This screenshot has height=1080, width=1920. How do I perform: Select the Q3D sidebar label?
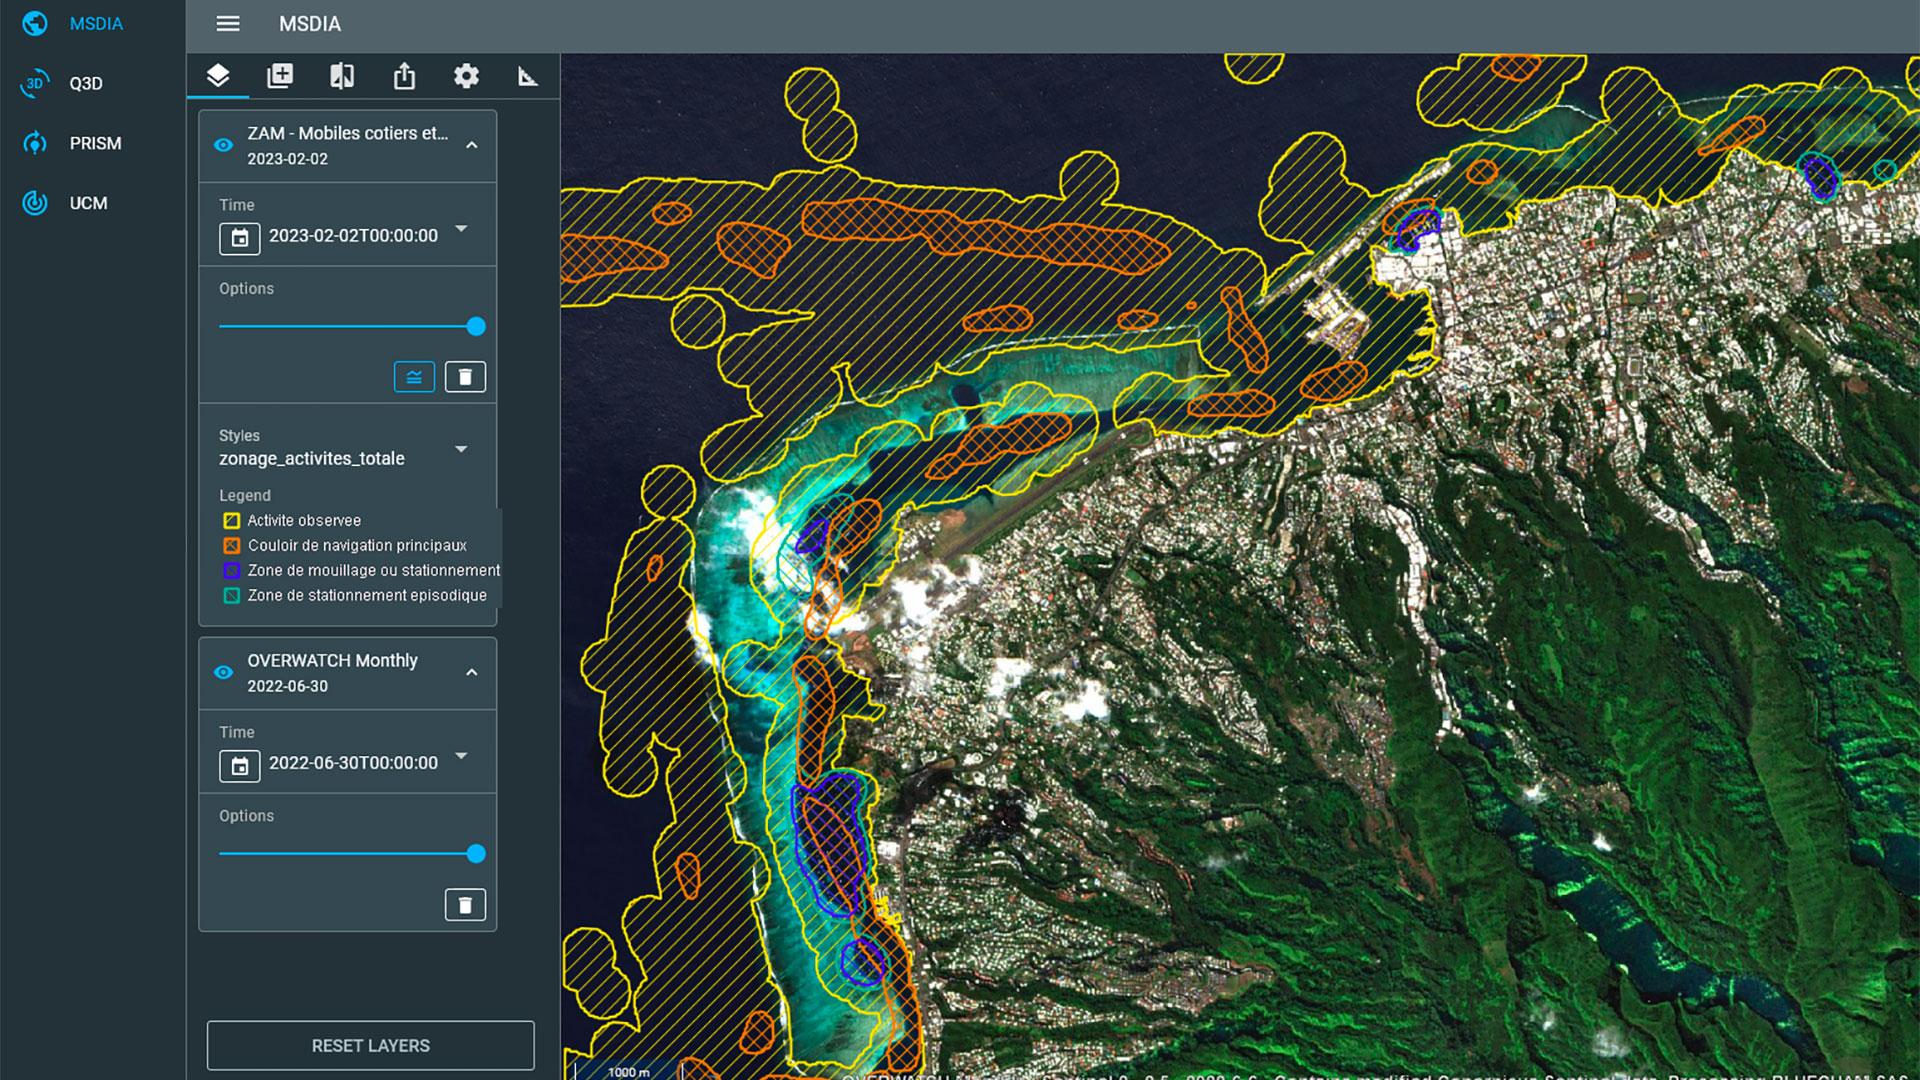point(86,83)
